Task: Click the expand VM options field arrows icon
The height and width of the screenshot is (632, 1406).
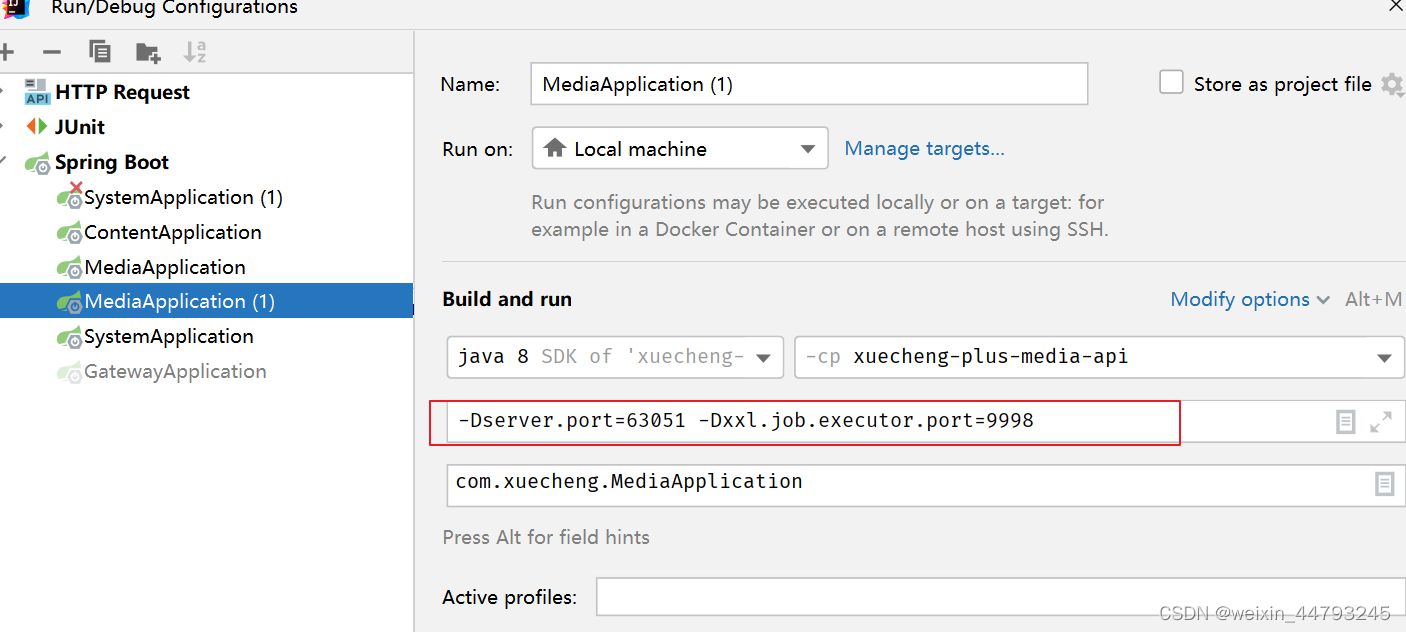Action: (x=1381, y=422)
